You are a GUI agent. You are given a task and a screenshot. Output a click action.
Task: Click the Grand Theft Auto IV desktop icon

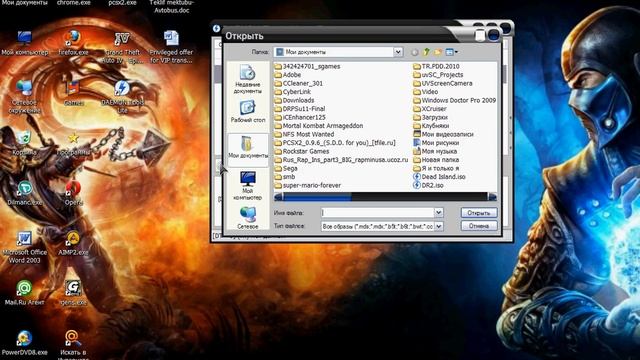point(122,47)
